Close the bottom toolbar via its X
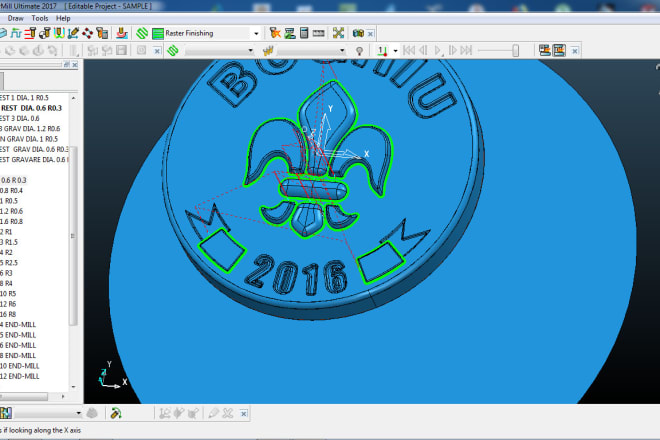 click(x=244, y=414)
